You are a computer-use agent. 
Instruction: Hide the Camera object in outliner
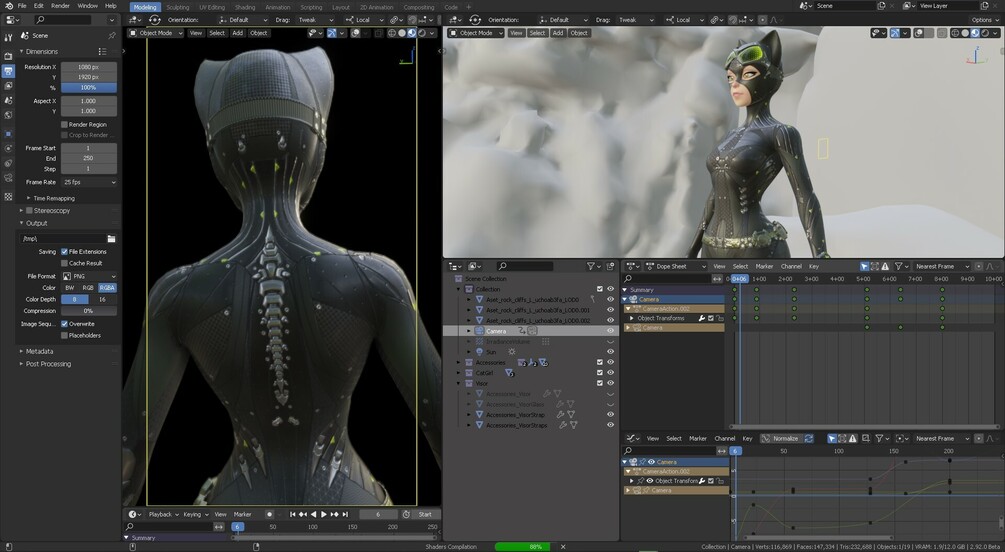pos(610,331)
